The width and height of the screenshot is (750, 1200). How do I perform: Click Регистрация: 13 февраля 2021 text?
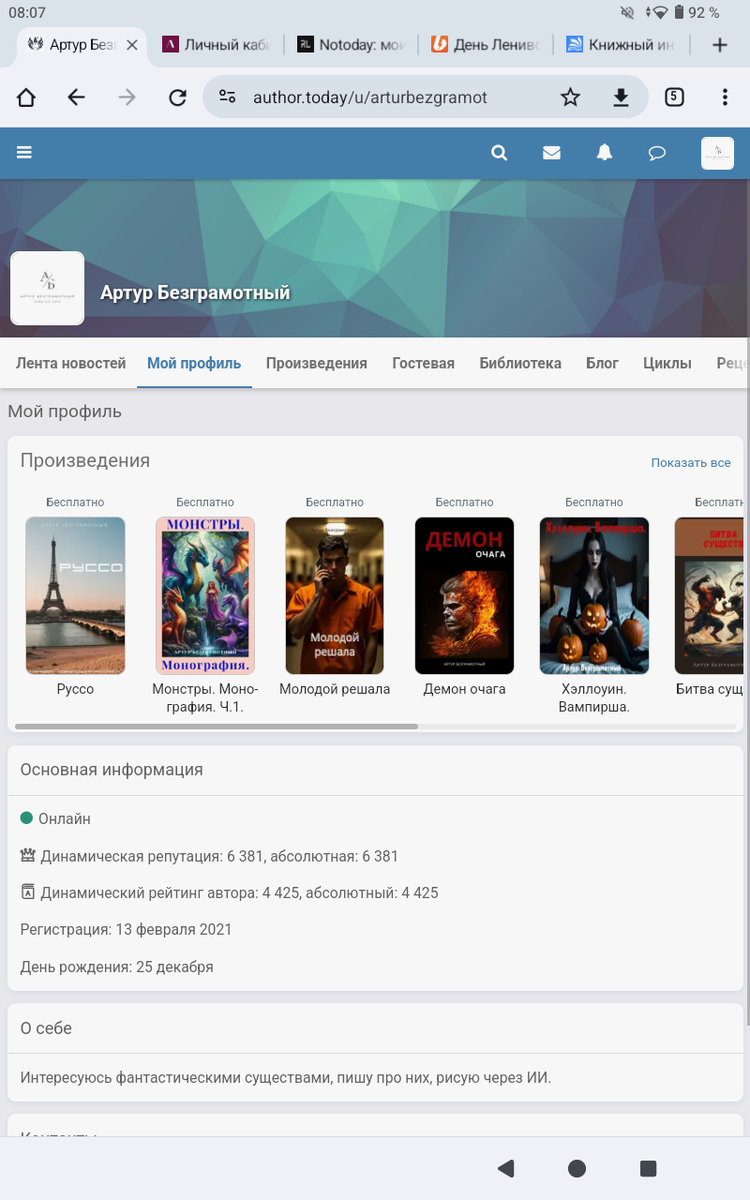pyautogui.click(x=126, y=929)
